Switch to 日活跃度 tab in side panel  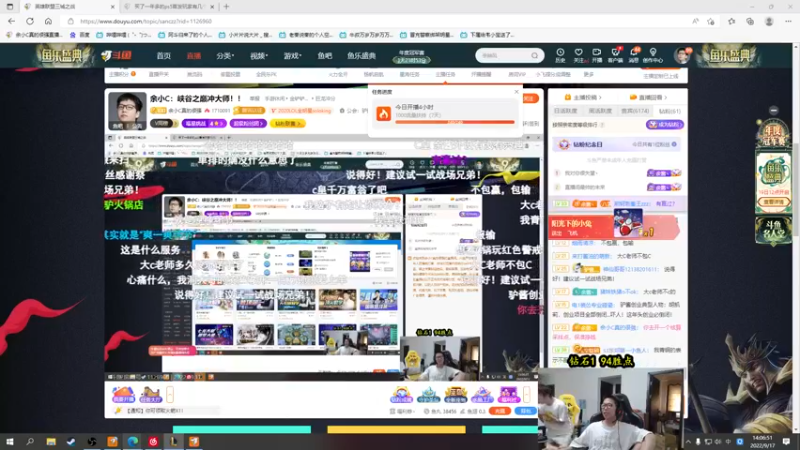(x=565, y=111)
